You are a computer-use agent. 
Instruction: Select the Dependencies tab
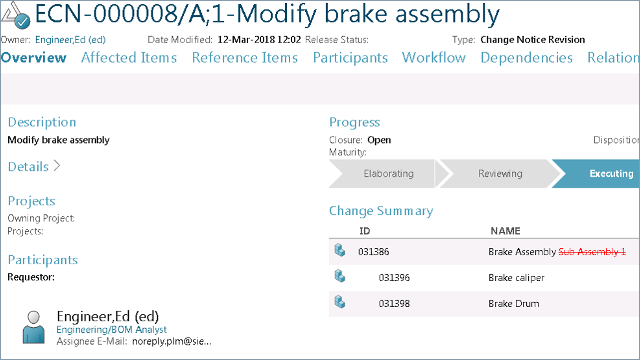click(x=527, y=58)
